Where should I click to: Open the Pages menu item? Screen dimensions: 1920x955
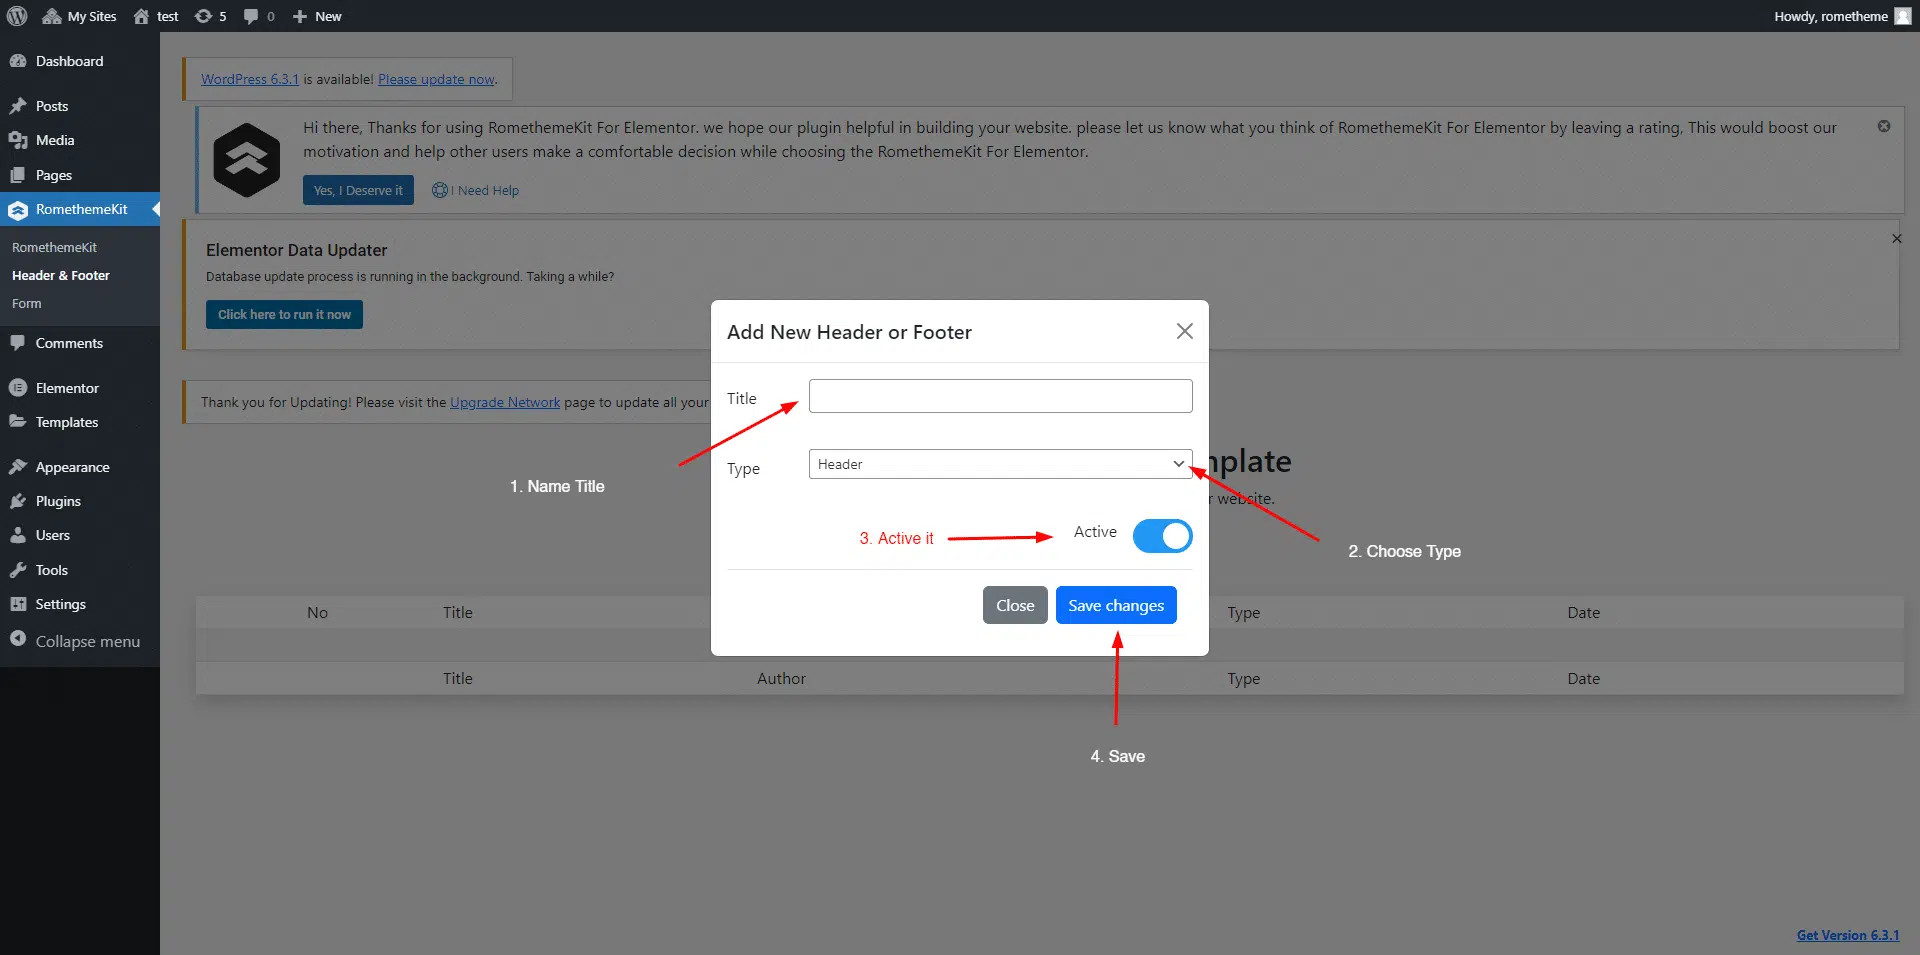pos(54,175)
